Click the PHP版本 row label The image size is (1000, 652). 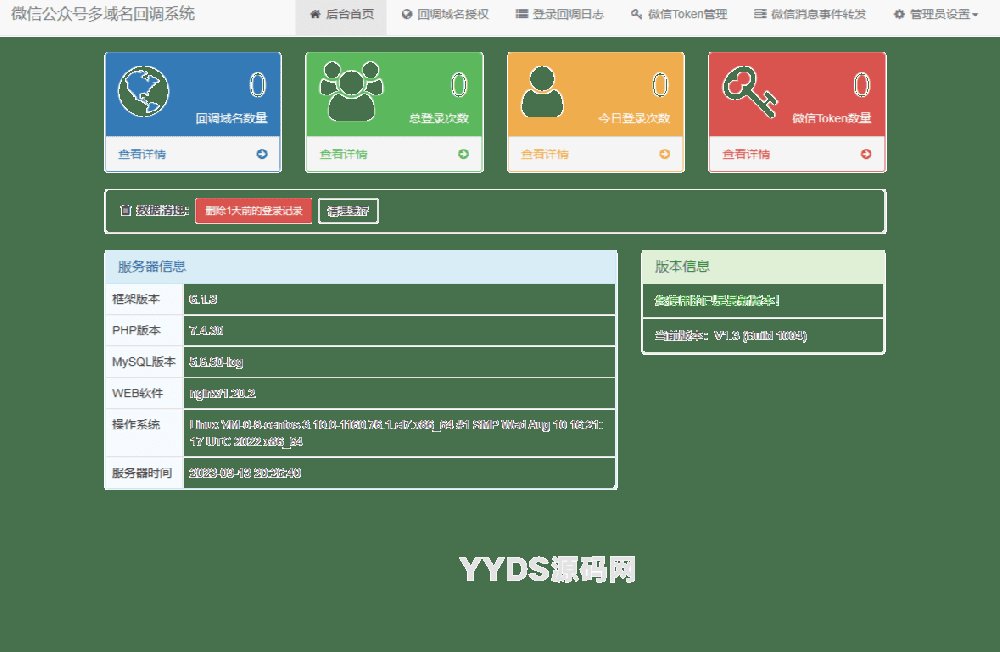tap(136, 330)
